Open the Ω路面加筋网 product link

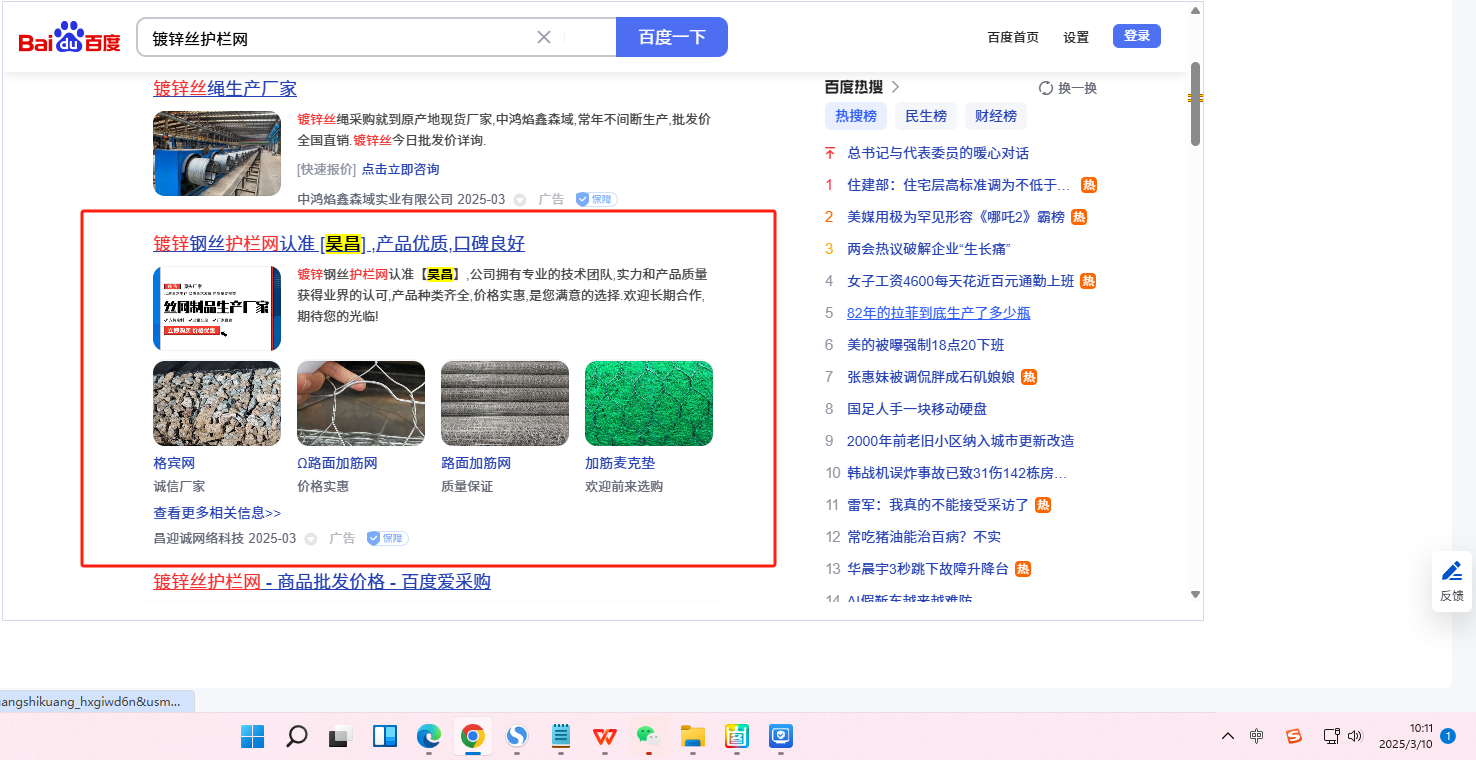[x=337, y=463]
